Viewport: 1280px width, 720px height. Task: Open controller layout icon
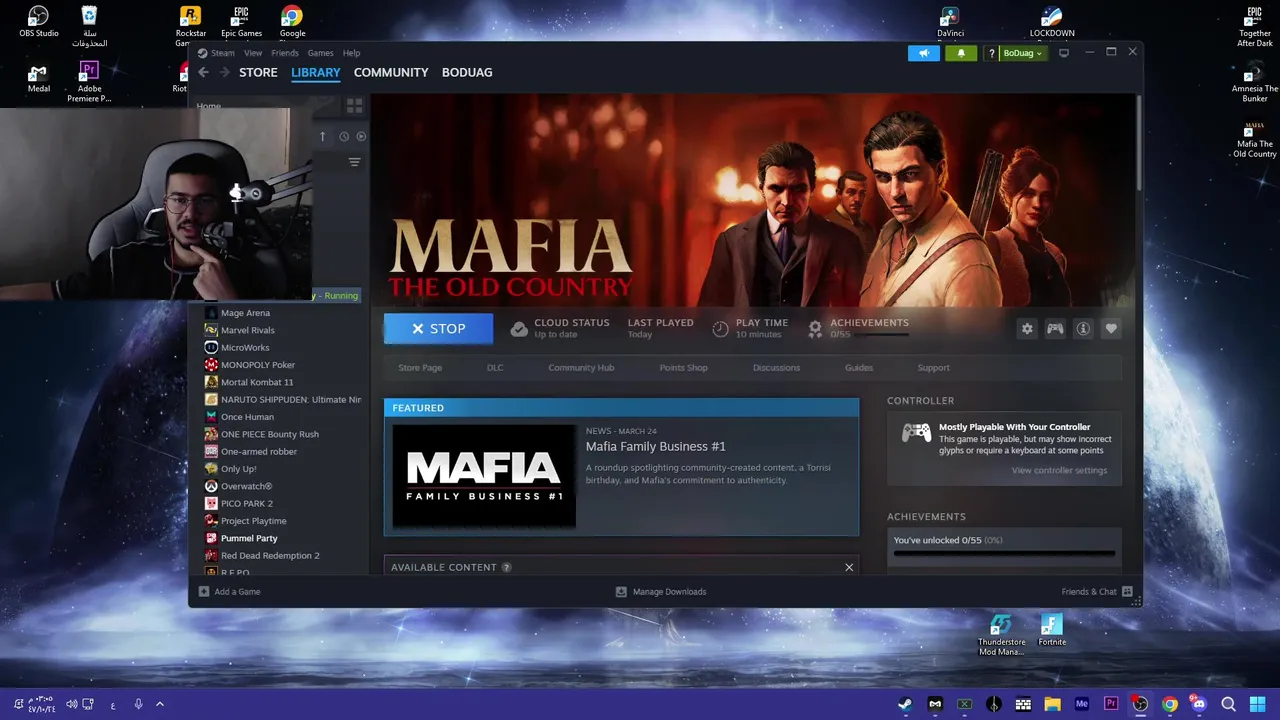click(1055, 328)
